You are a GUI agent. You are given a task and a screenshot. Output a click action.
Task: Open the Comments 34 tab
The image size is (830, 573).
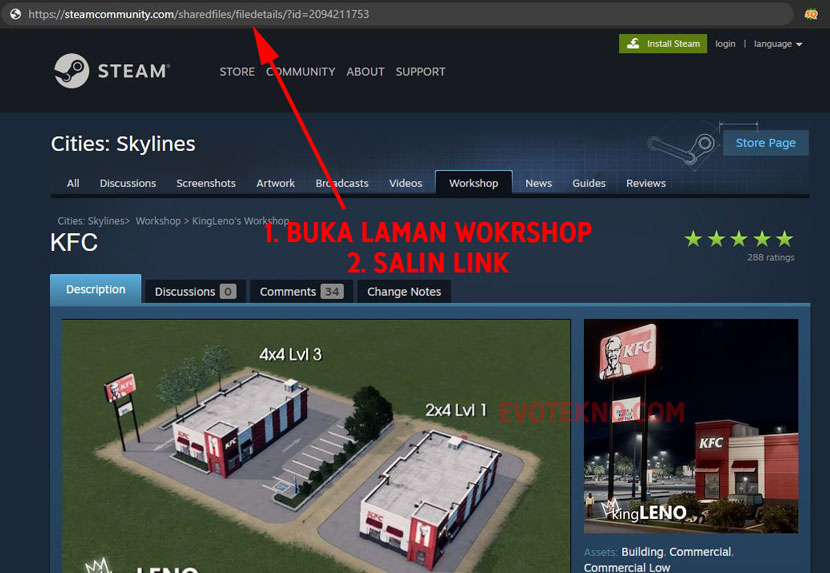pos(301,292)
